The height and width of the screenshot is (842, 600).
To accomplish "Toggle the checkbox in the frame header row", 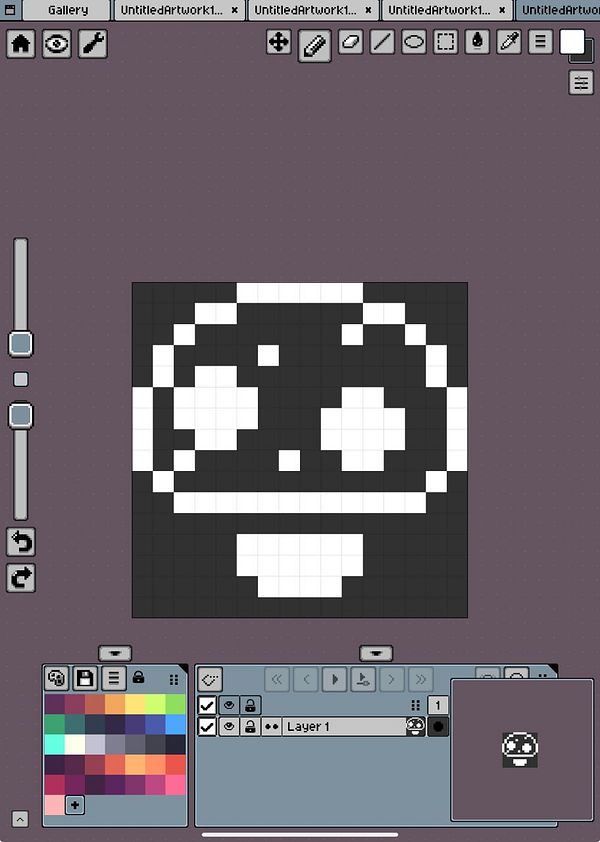I will [207, 705].
